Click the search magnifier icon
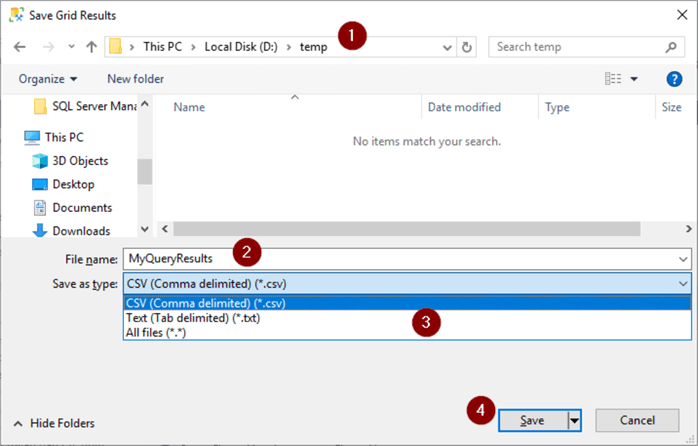 point(671,47)
